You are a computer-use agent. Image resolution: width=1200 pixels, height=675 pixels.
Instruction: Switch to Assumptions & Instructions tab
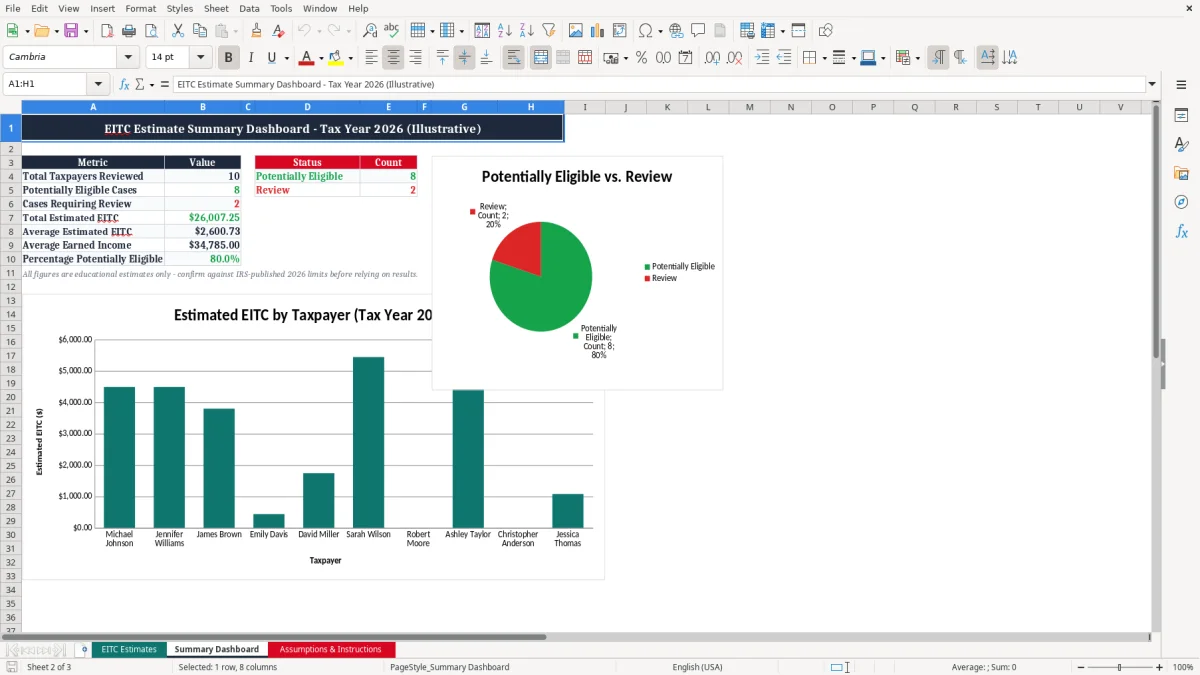point(331,649)
